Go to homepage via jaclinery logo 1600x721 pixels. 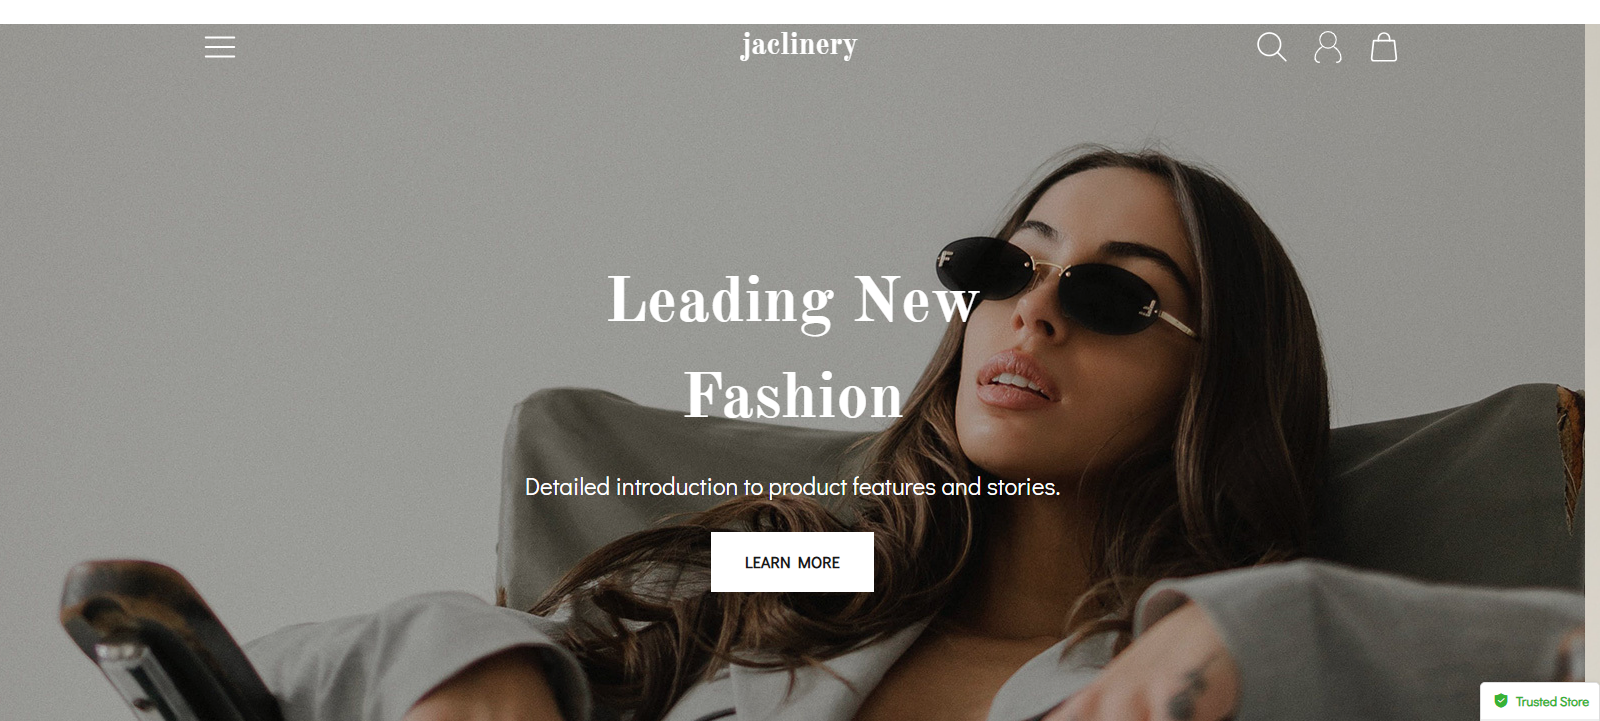pyautogui.click(x=799, y=45)
